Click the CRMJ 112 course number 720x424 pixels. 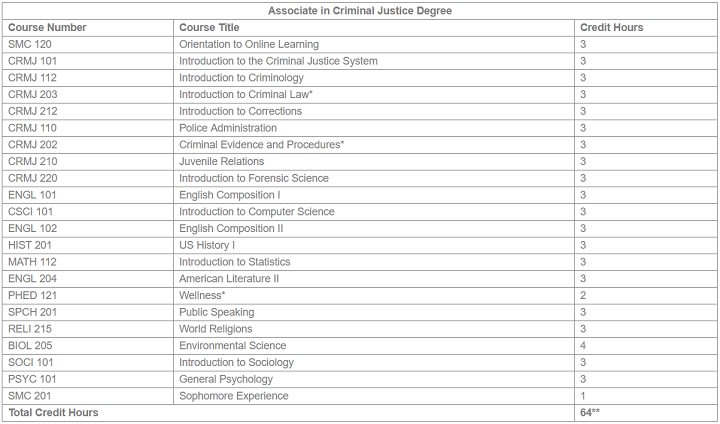32,78
